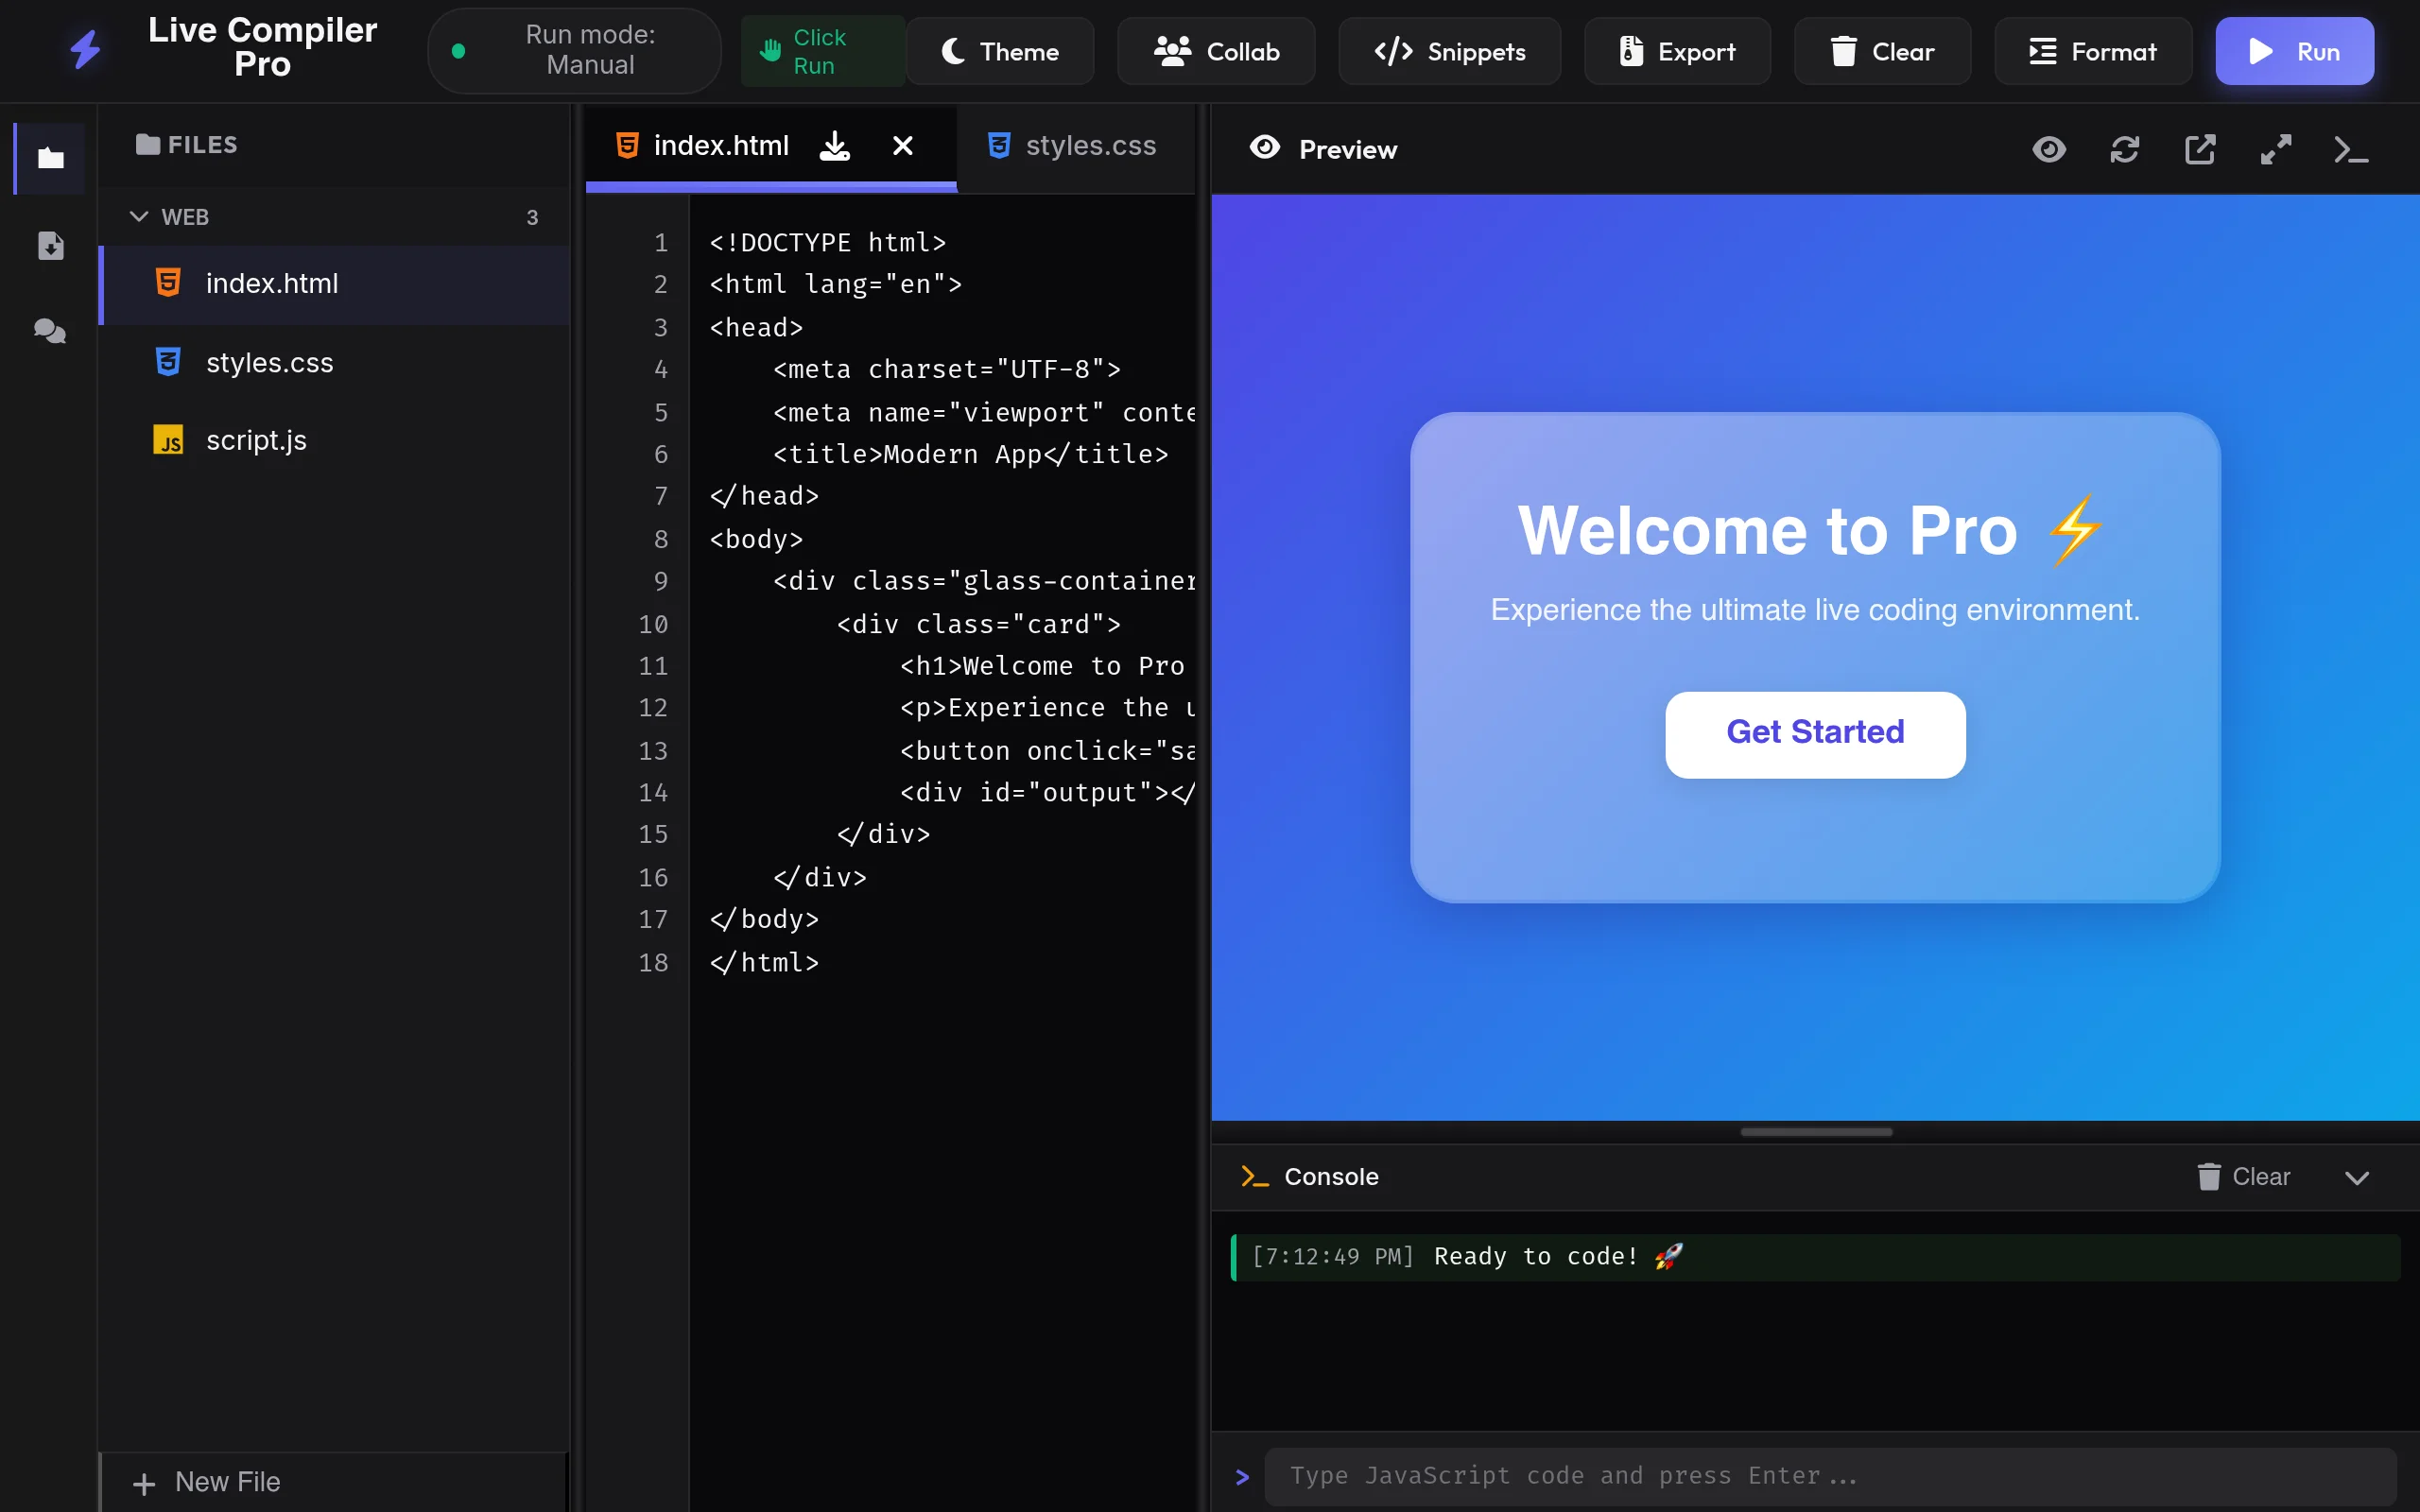Click the FILES panel header
The height and width of the screenshot is (1512, 2420).
pos(187,145)
